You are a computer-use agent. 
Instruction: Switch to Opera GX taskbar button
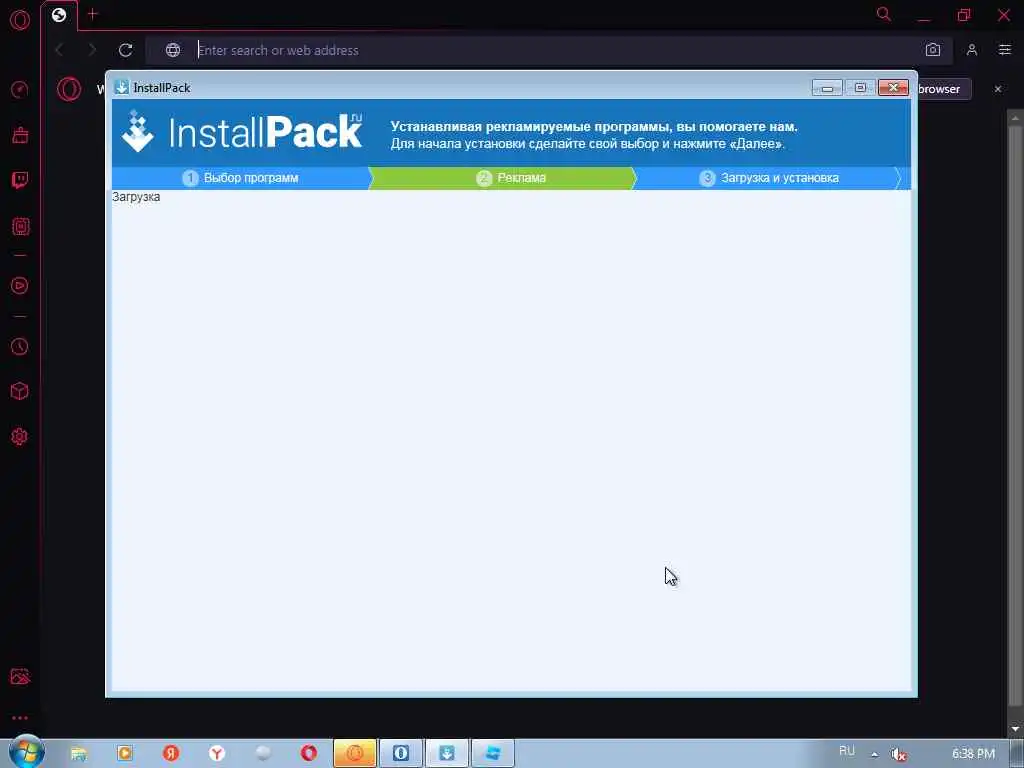[x=355, y=753]
